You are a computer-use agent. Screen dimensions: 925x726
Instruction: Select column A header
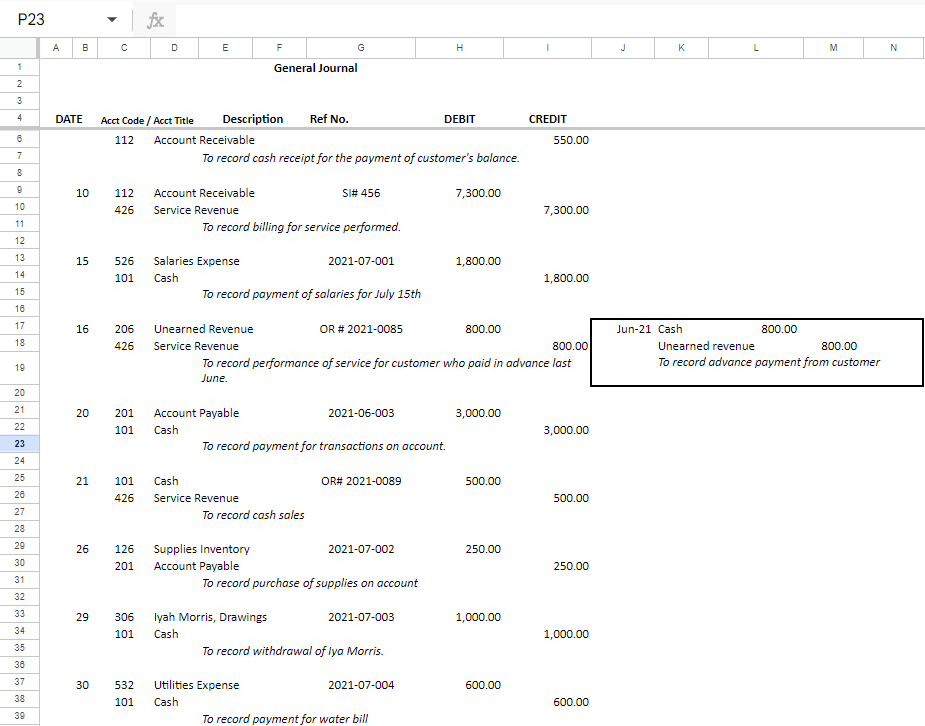pos(56,48)
